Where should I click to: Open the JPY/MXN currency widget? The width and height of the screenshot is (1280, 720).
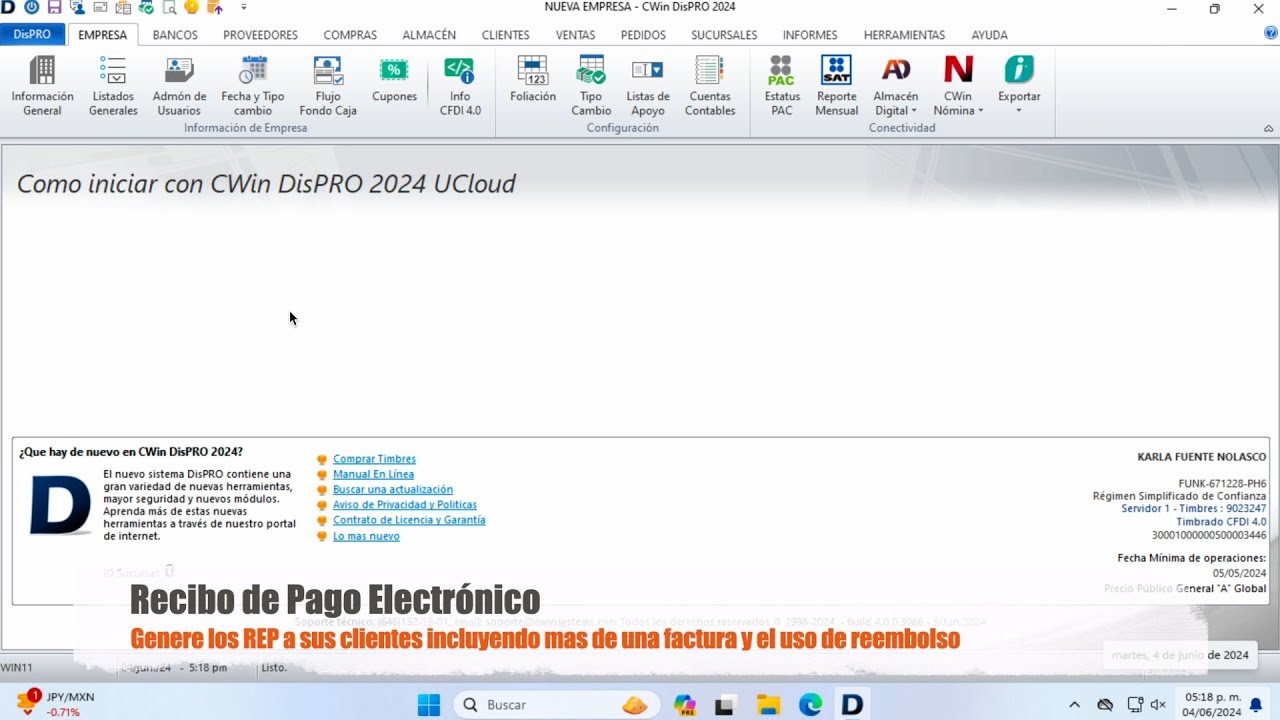click(x=56, y=704)
